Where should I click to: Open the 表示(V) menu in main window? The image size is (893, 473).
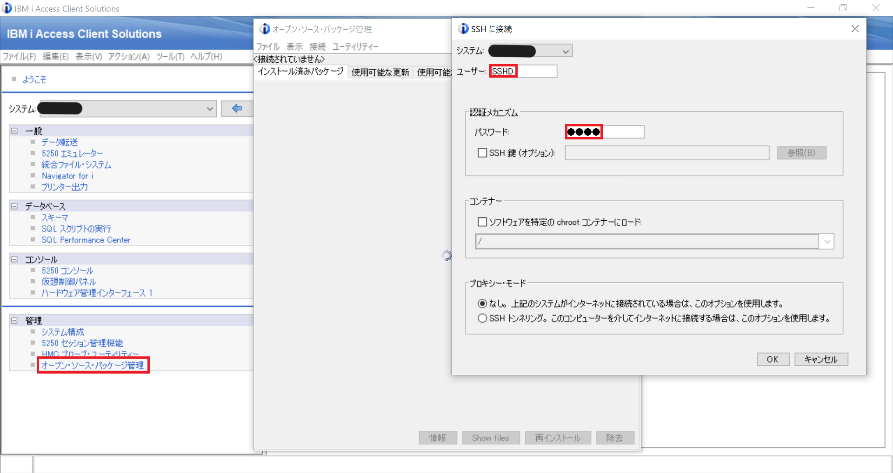pos(89,56)
